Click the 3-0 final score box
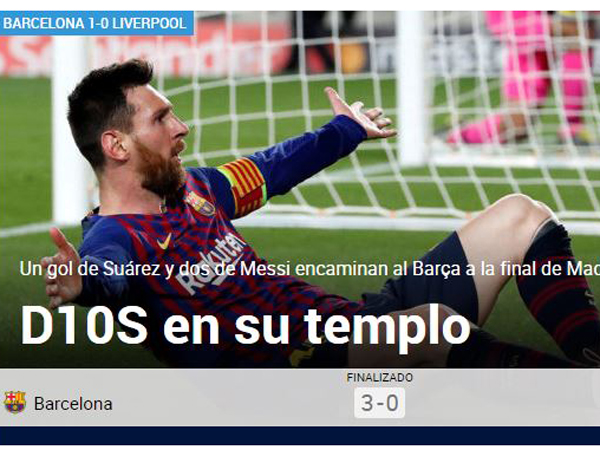600x450 pixels. pos(379,403)
